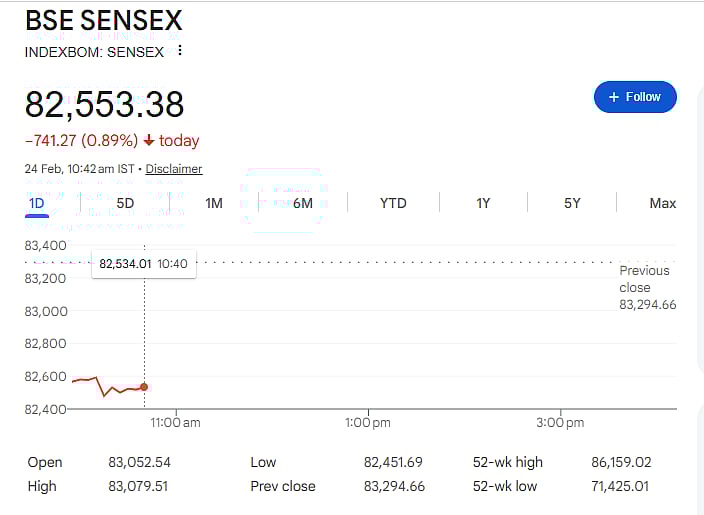Screen dimensions: 704x515
Task: View the 5Y chart range
Action: (x=572, y=203)
